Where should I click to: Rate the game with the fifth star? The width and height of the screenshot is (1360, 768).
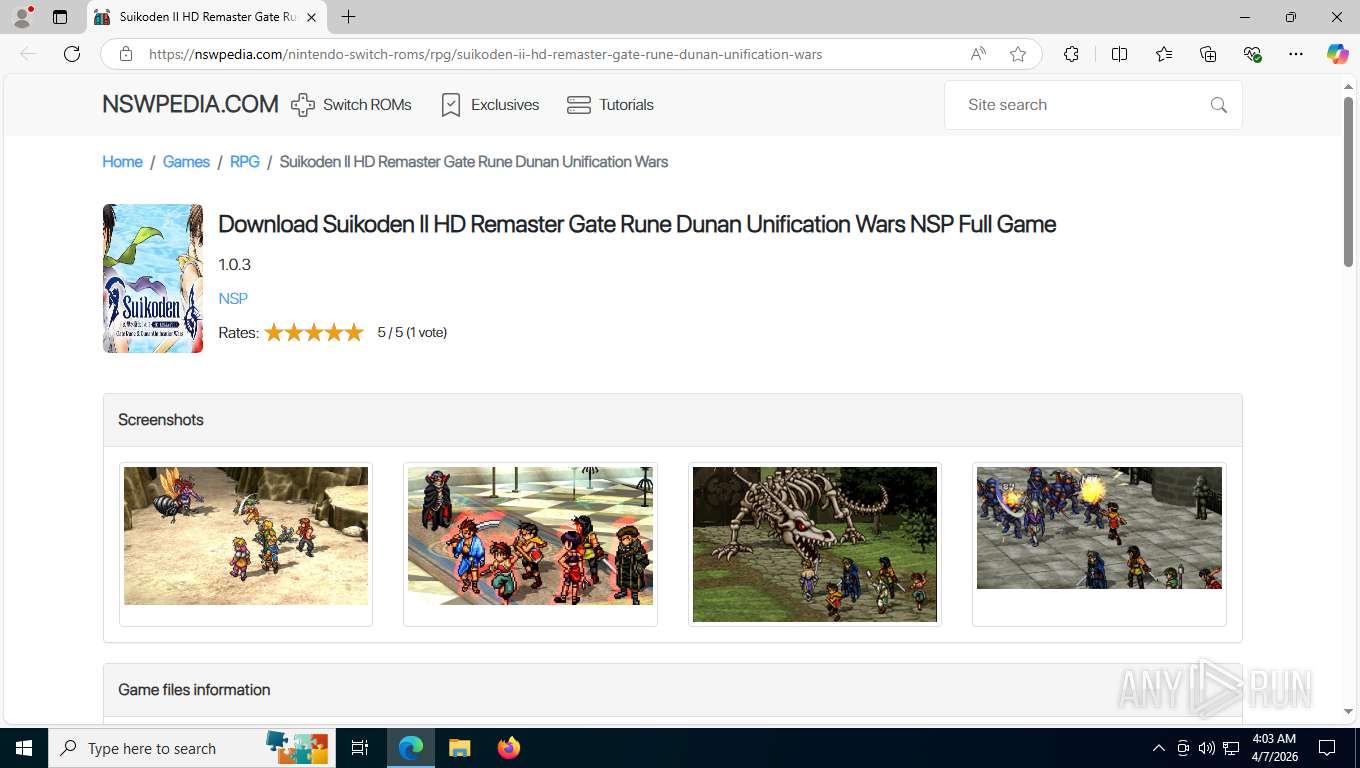(x=354, y=333)
